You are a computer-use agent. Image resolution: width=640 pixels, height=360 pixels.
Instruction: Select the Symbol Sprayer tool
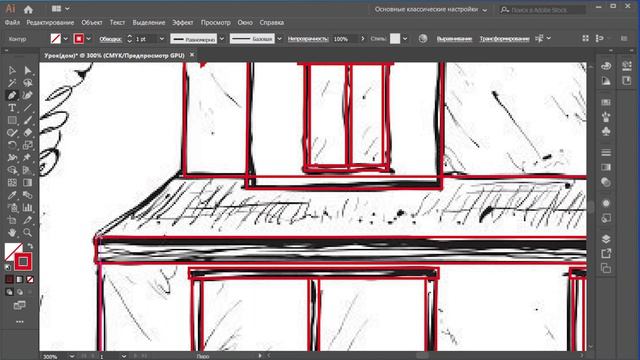tap(12, 208)
